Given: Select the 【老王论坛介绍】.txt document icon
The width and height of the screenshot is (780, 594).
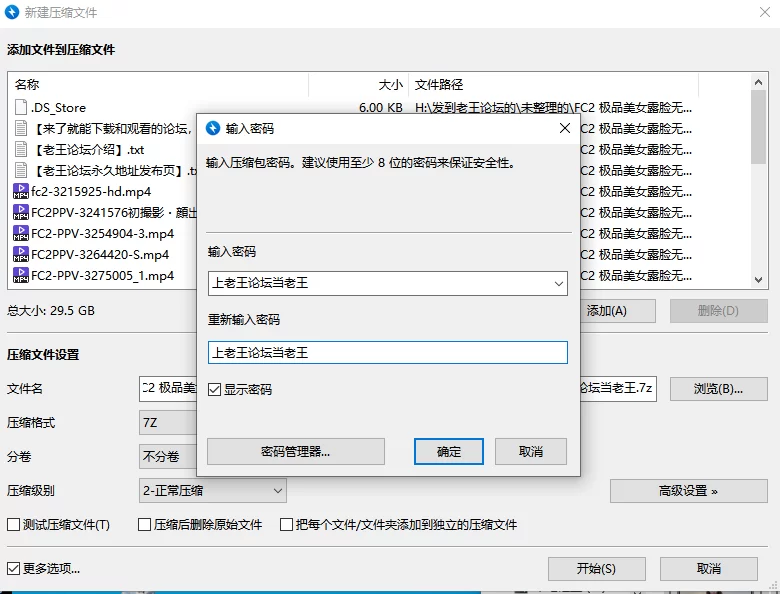Looking at the screenshot, I should tap(21, 149).
